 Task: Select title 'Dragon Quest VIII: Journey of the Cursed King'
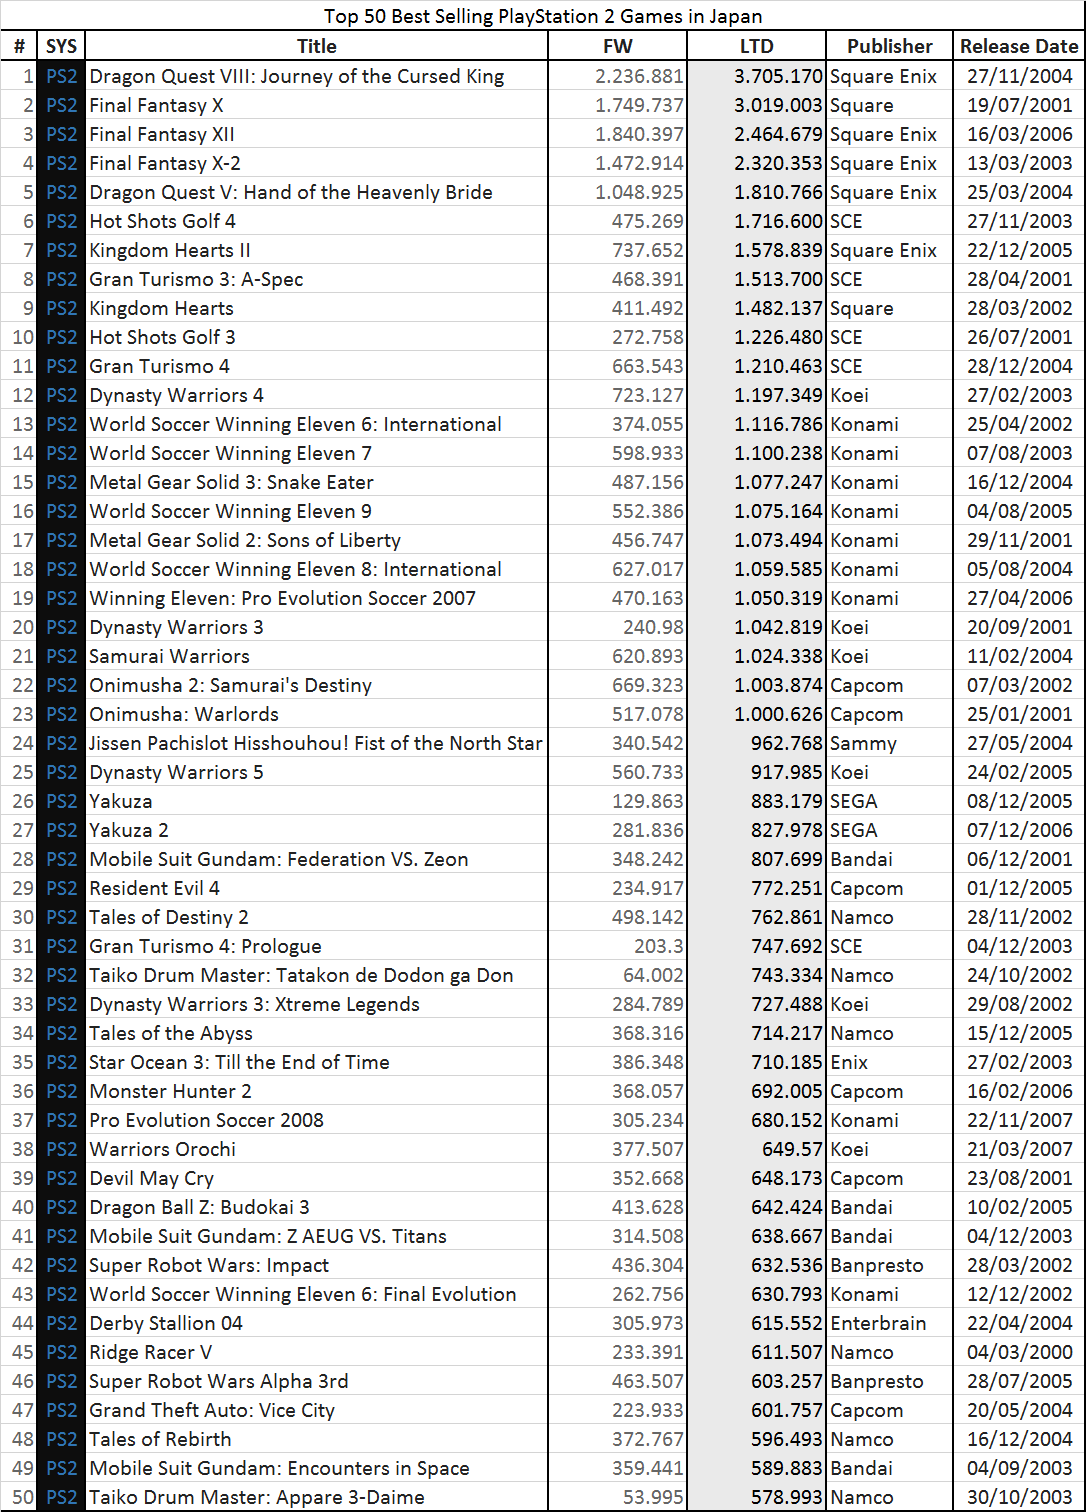[297, 76]
